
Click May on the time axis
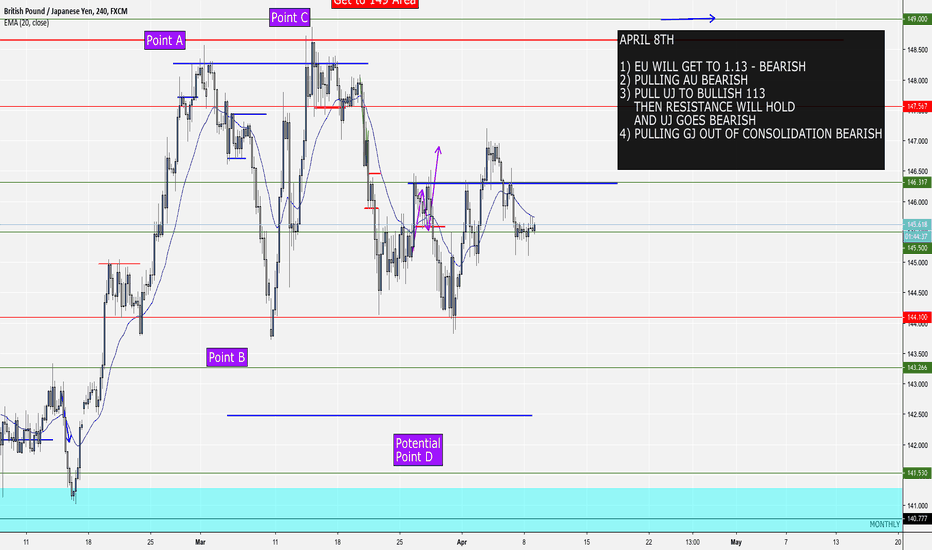[x=736, y=542]
